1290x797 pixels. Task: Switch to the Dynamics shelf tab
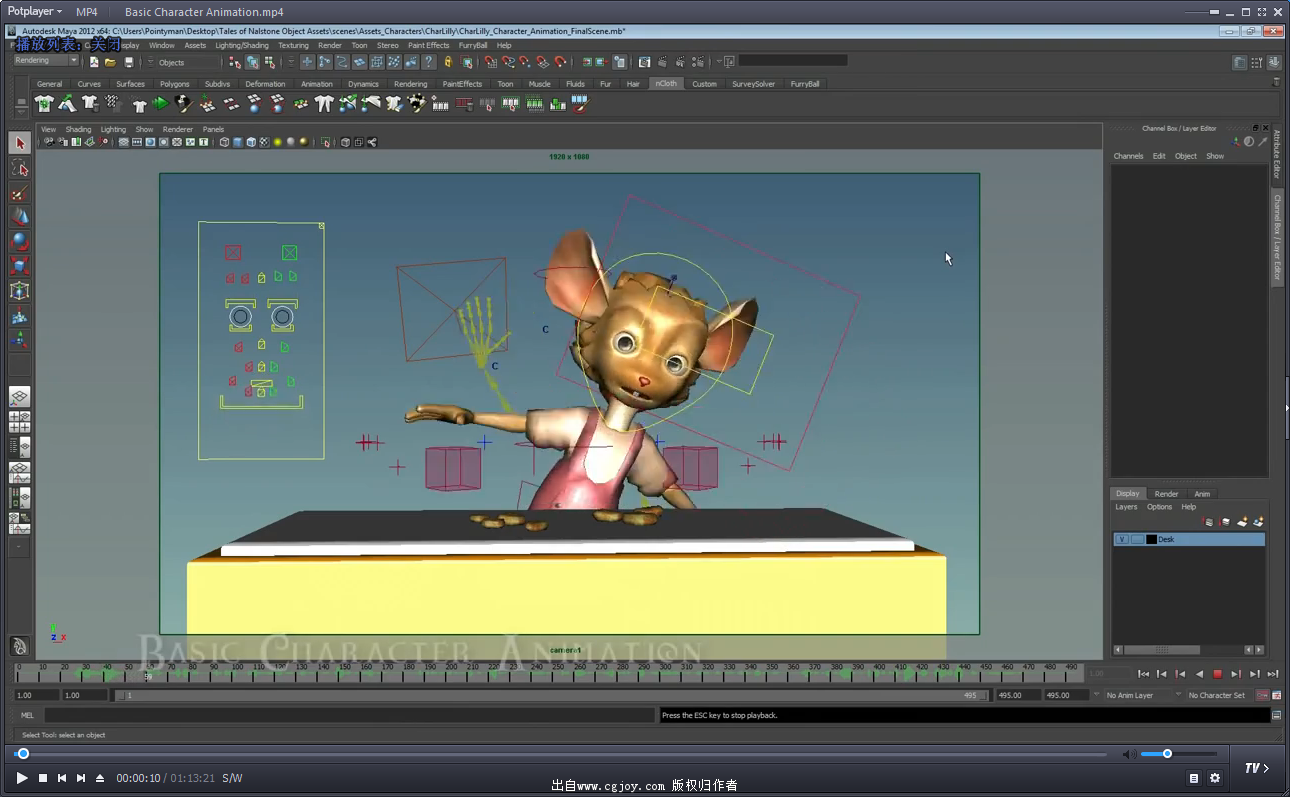[x=363, y=84]
